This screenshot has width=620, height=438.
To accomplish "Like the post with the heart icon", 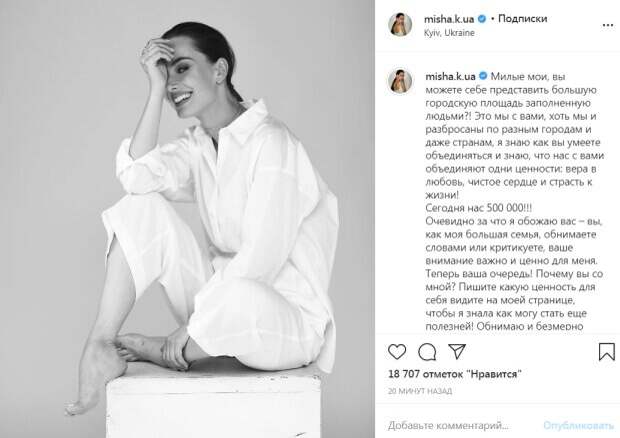I will [x=397, y=351].
